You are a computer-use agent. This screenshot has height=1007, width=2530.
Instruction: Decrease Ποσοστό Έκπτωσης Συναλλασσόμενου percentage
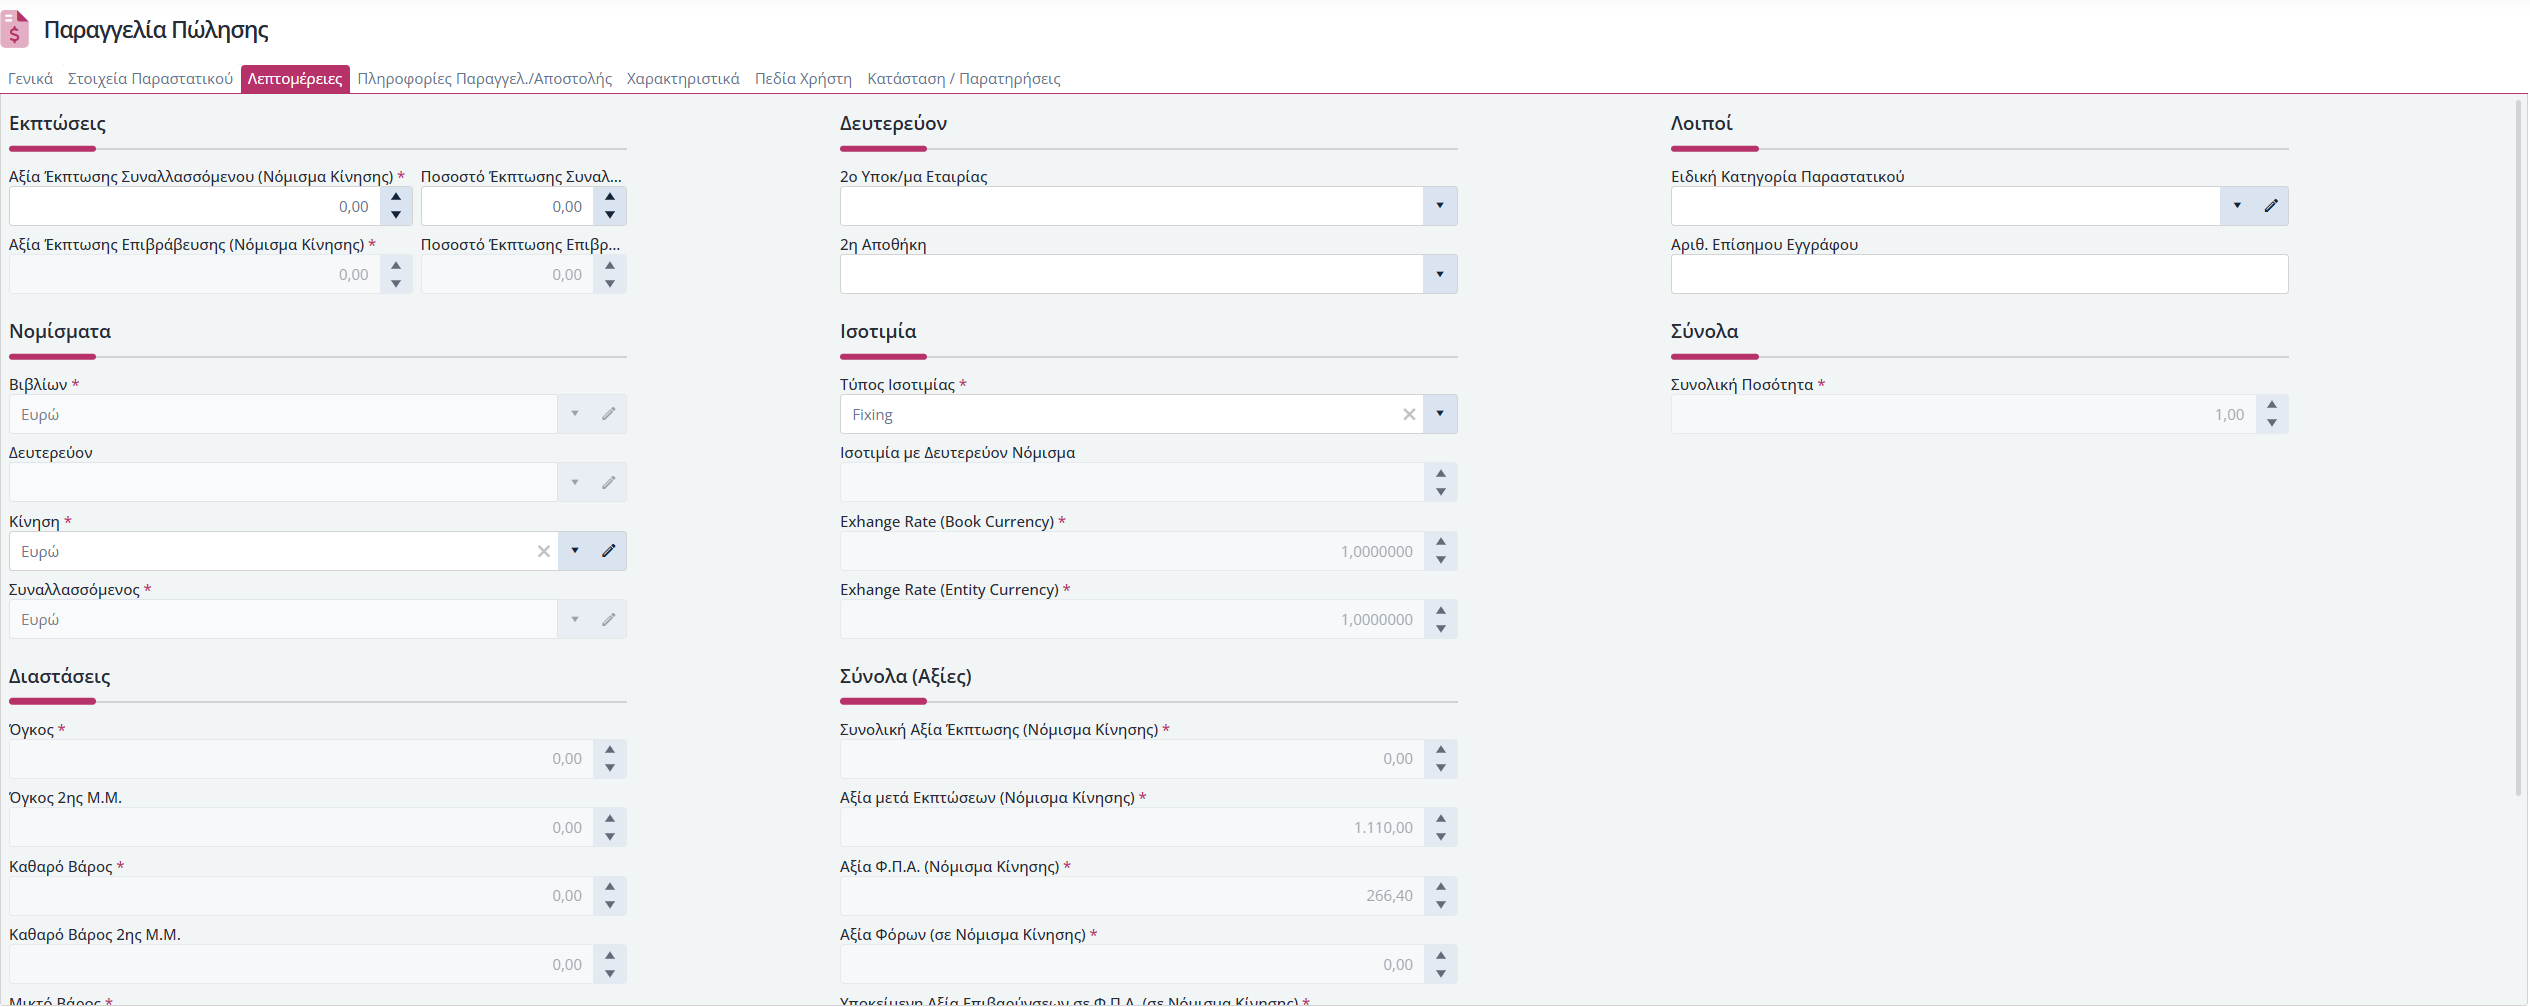610,215
